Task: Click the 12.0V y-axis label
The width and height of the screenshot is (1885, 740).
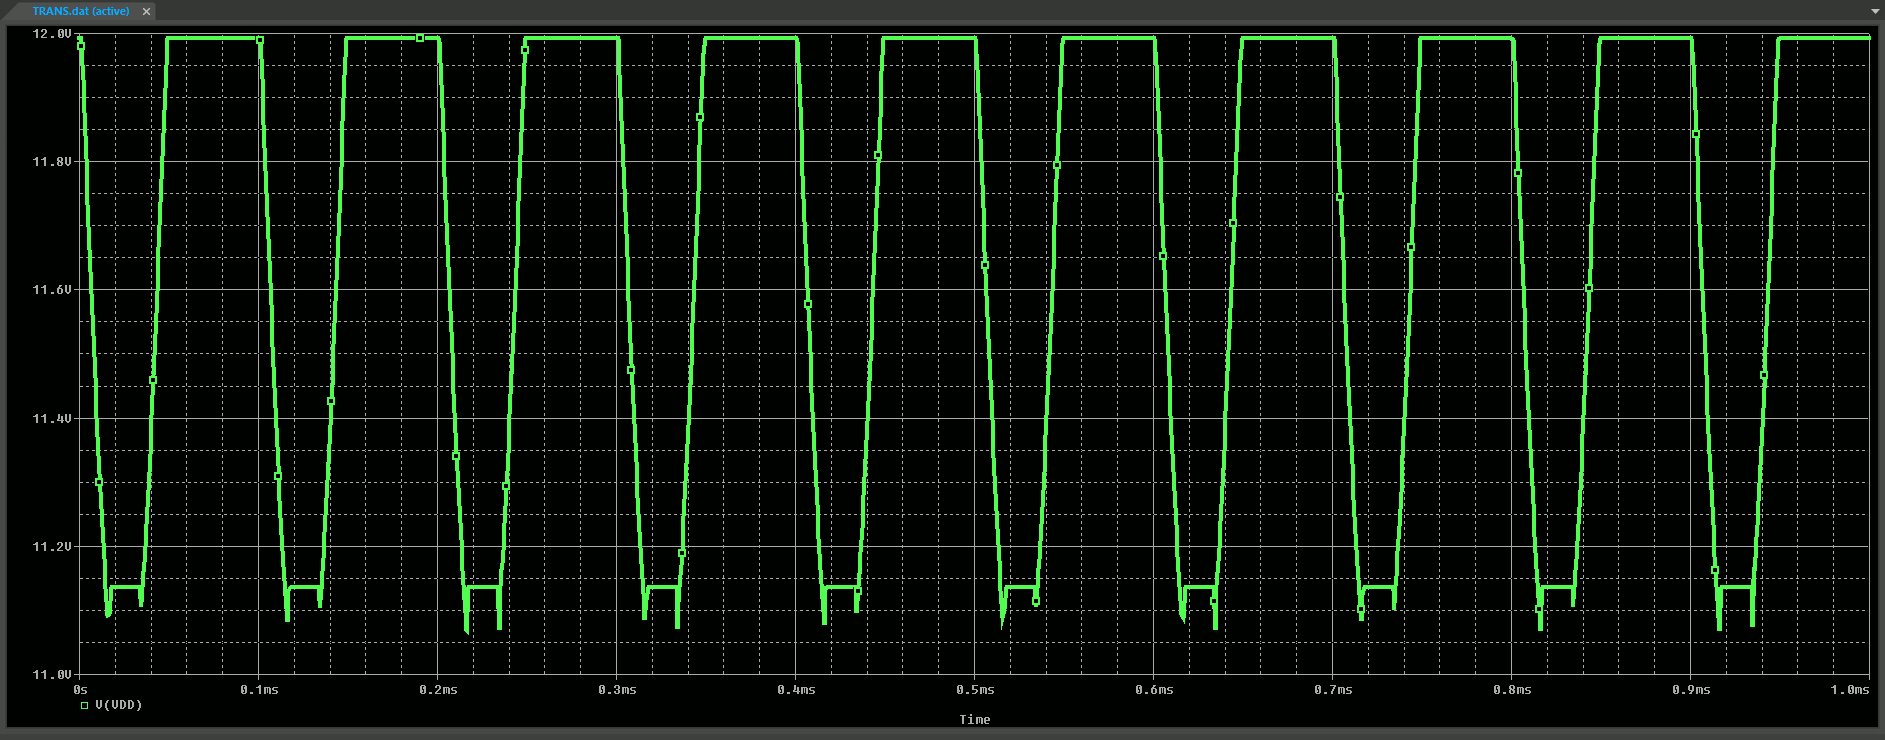Action: point(52,34)
